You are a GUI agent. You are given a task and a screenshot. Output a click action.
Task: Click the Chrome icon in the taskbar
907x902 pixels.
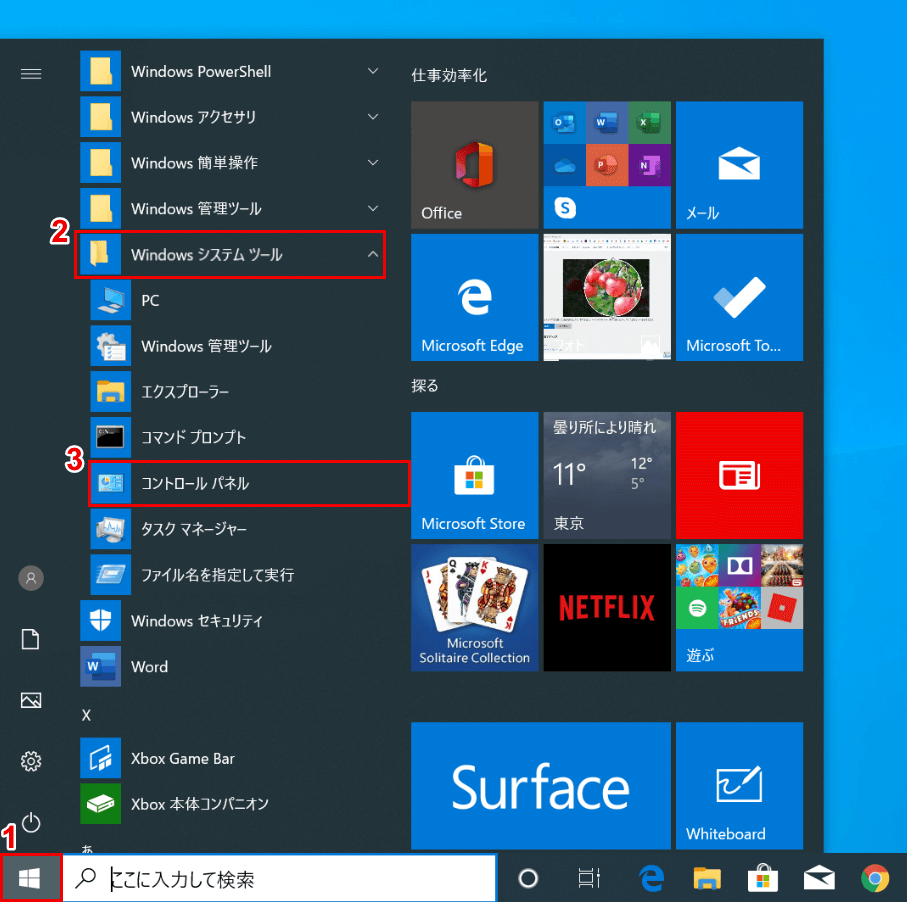coord(875,878)
